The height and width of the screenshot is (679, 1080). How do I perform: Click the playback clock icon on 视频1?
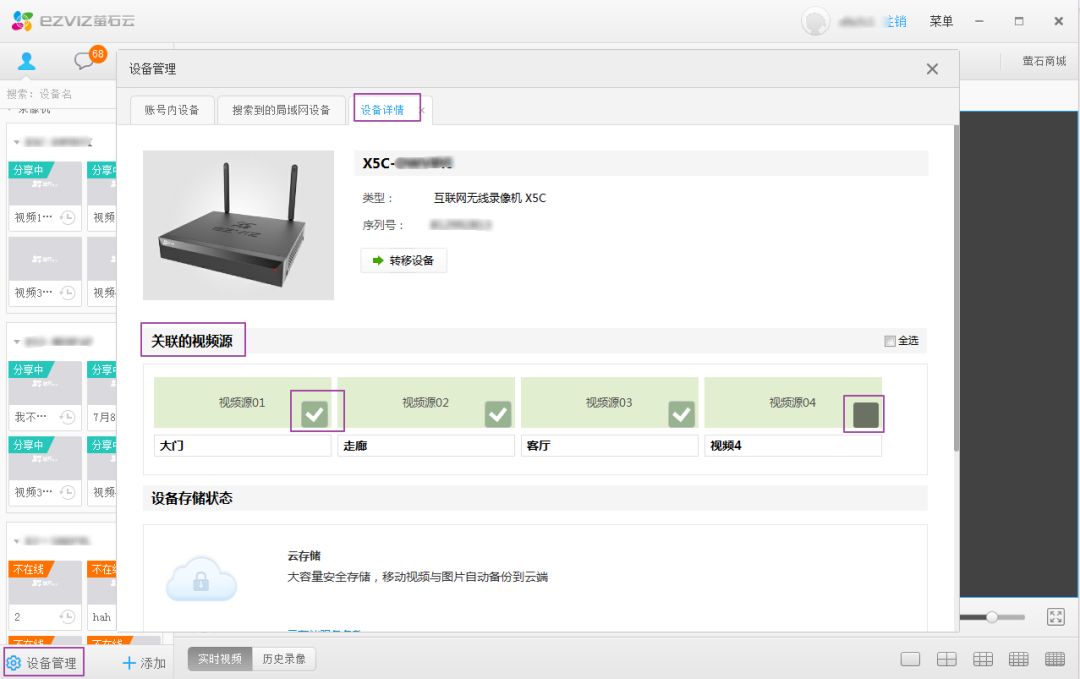tap(68, 217)
